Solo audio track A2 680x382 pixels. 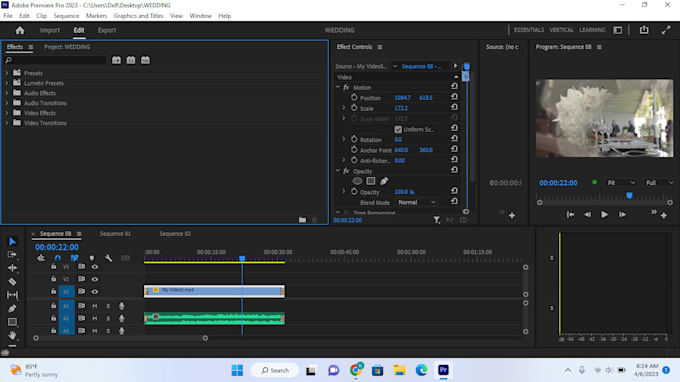tap(108, 319)
